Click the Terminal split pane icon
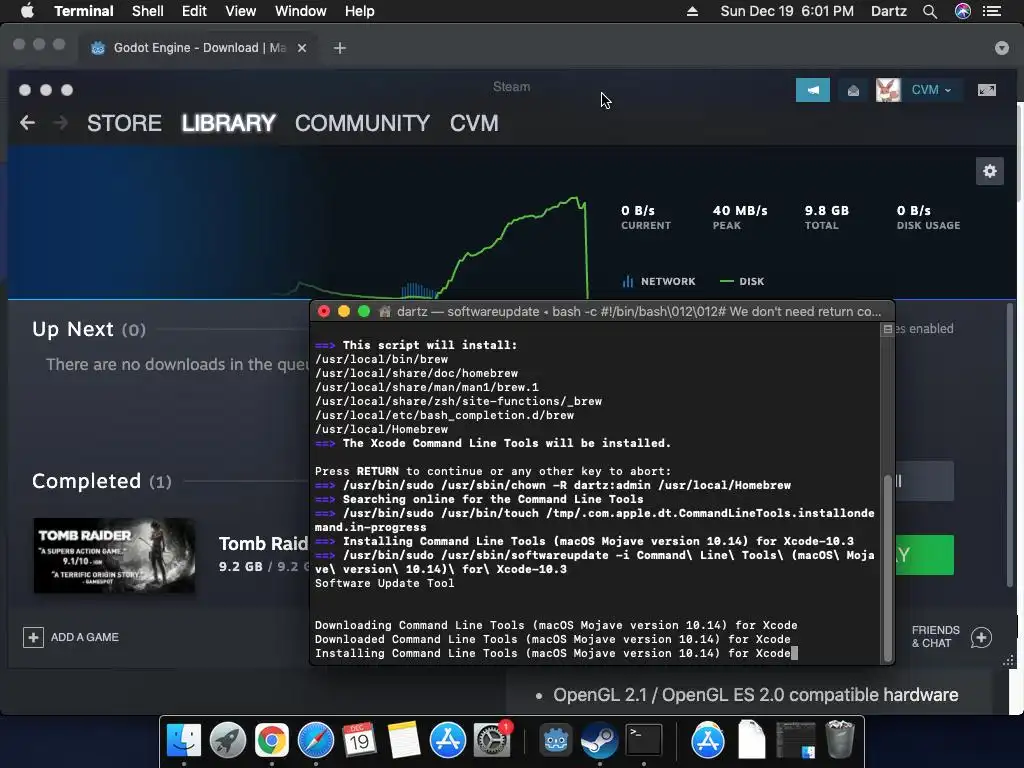 click(888, 330)
